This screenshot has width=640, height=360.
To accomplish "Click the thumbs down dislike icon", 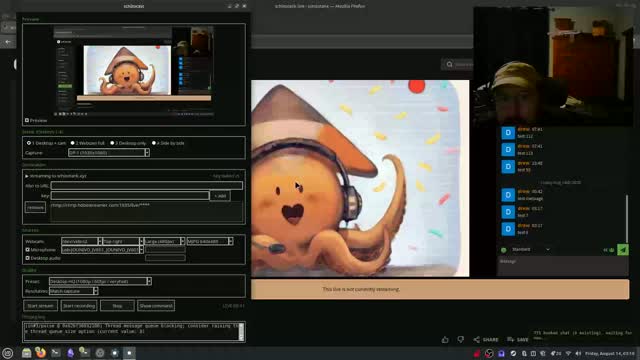I will pos(460,339).
